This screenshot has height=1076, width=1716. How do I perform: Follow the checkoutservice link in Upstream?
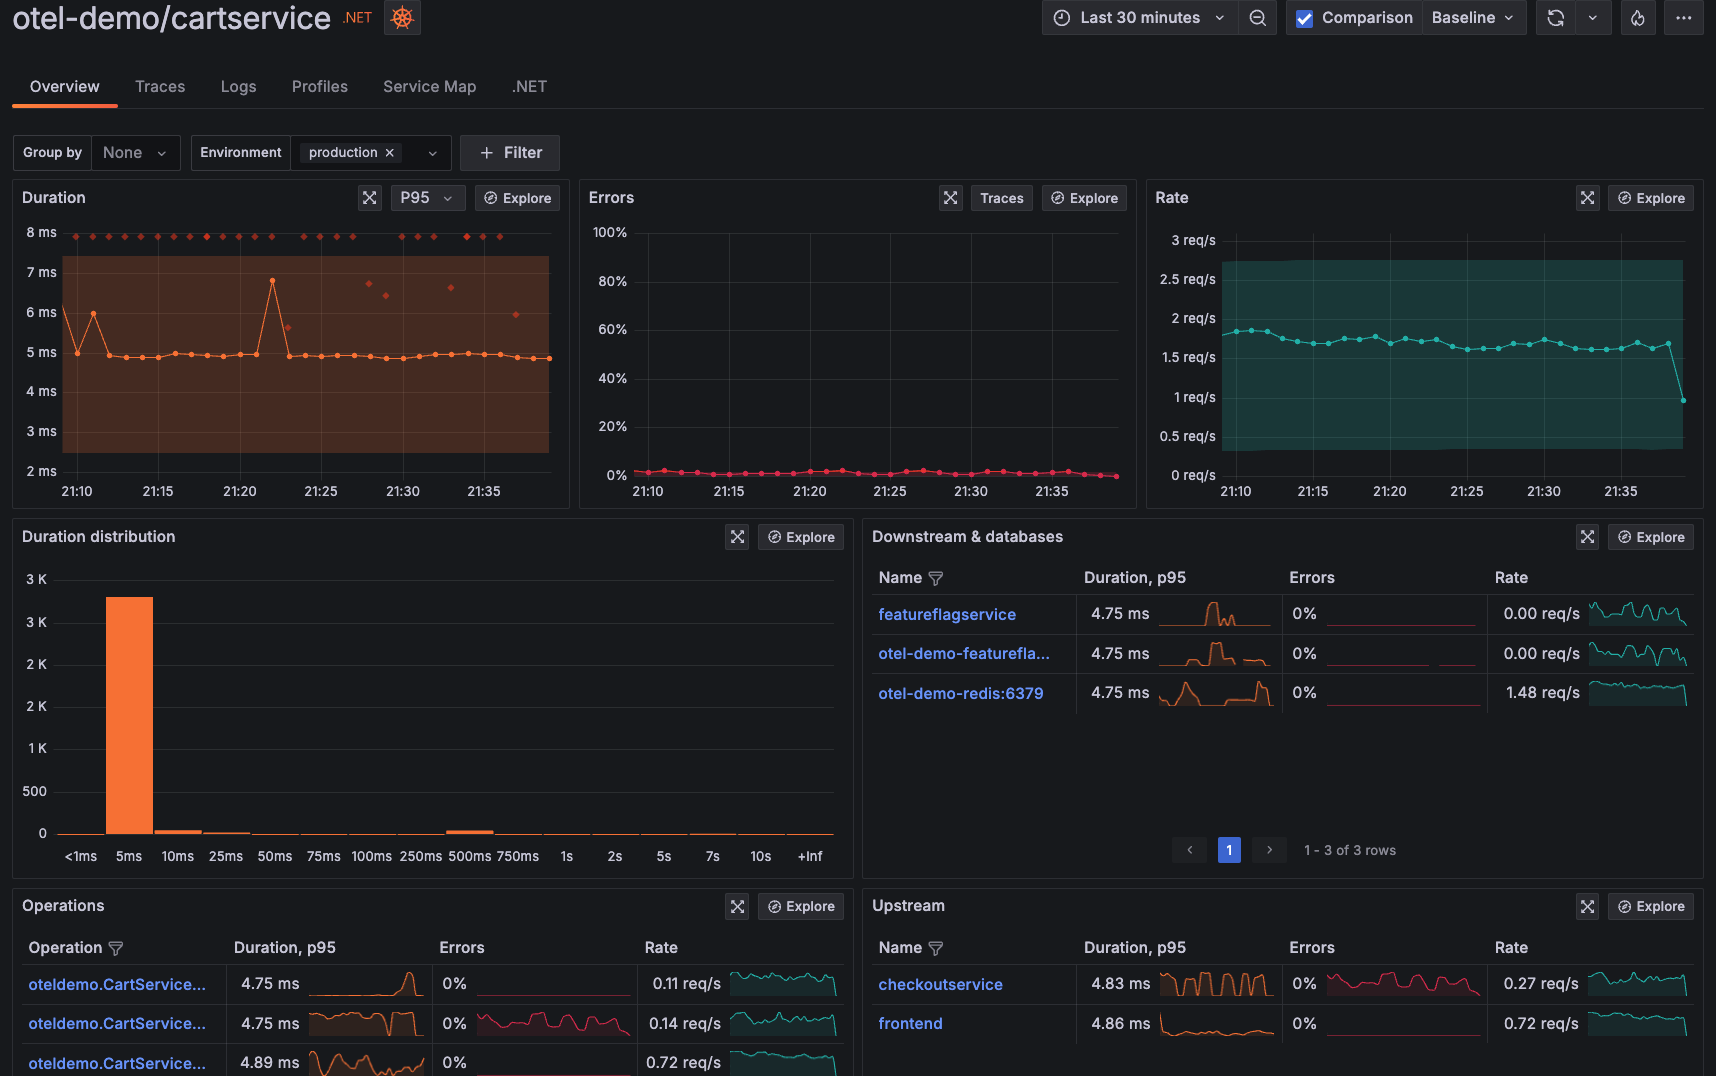tap(940, 984)
